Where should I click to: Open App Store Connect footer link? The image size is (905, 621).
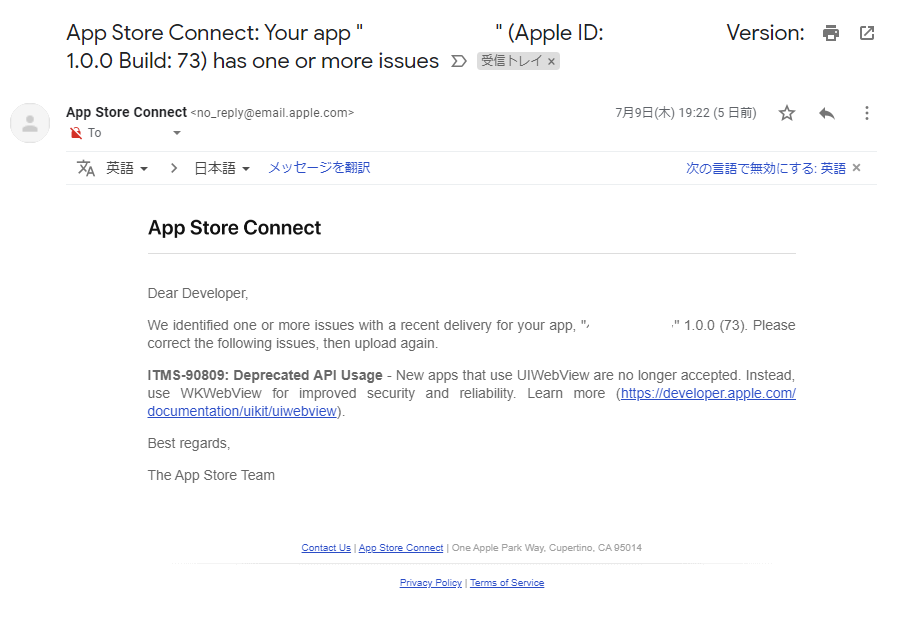401,548
